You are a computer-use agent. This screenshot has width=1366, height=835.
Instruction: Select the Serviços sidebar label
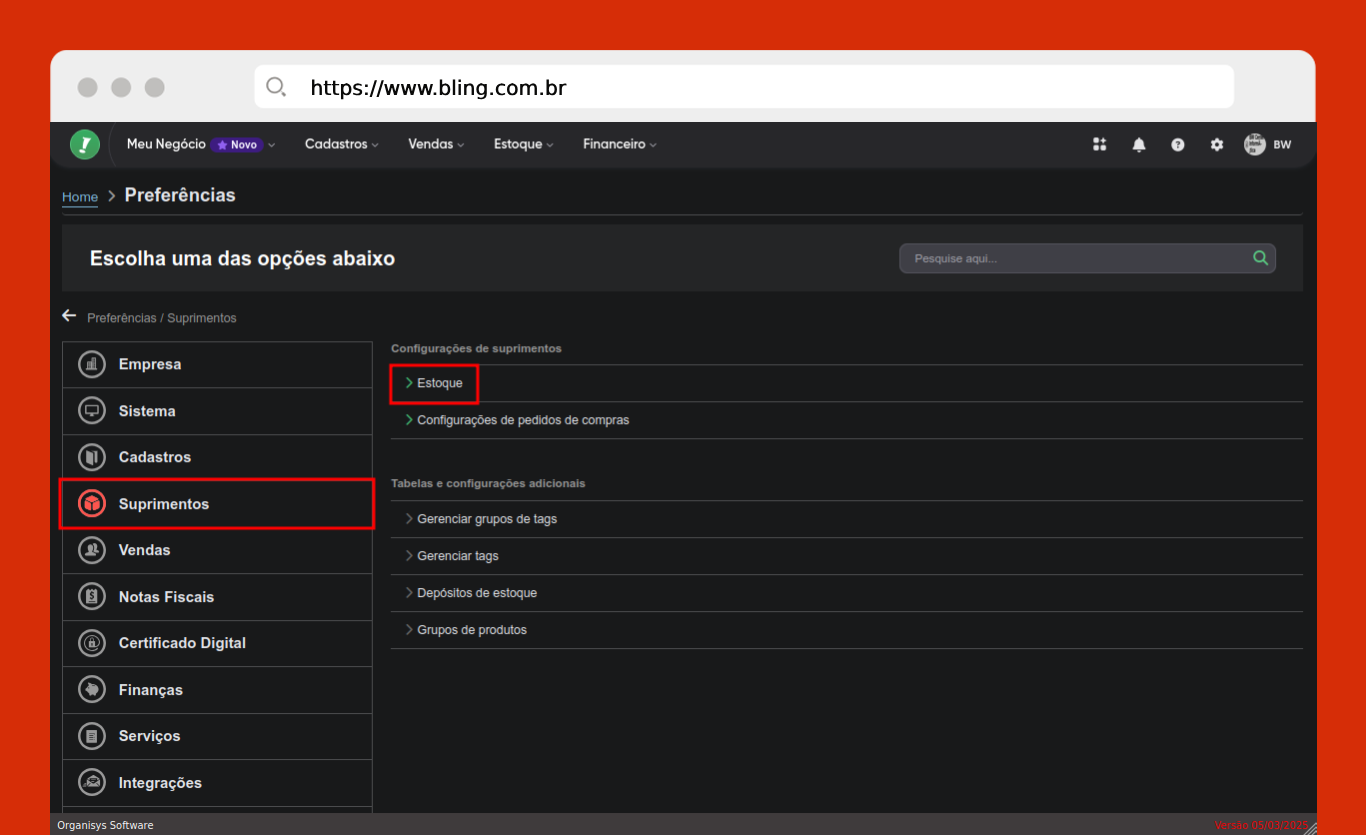click(150, 736)
